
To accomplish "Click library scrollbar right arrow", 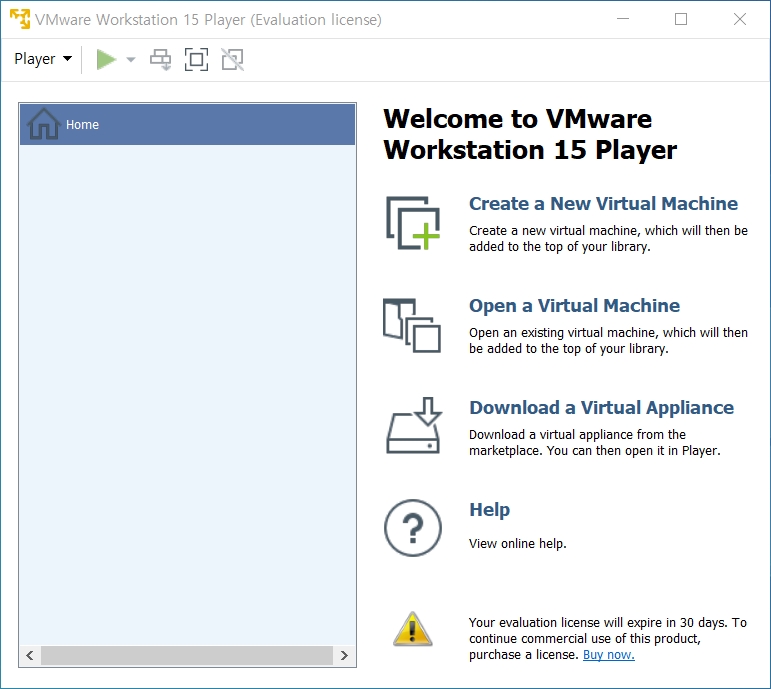I will pyautogui.click(x=344, y=656).
